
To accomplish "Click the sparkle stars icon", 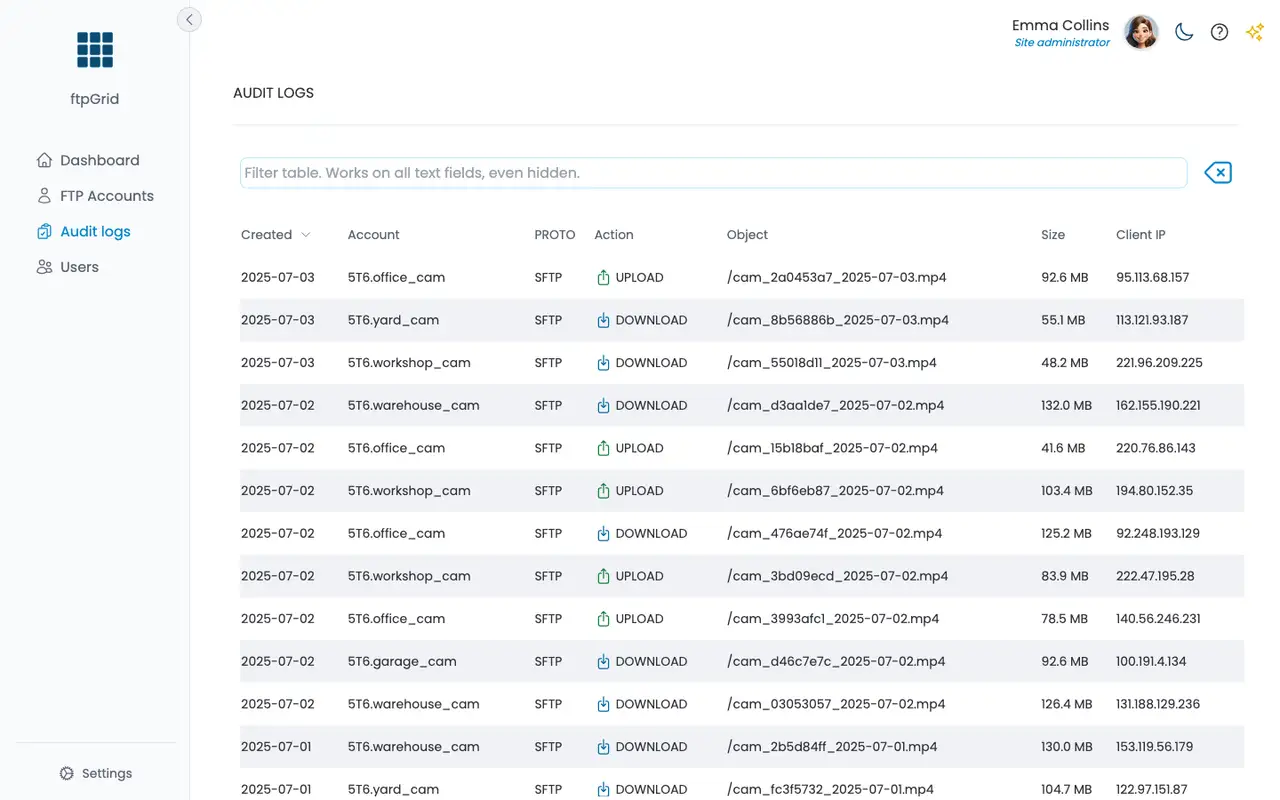I will [x=1254, y=32].
